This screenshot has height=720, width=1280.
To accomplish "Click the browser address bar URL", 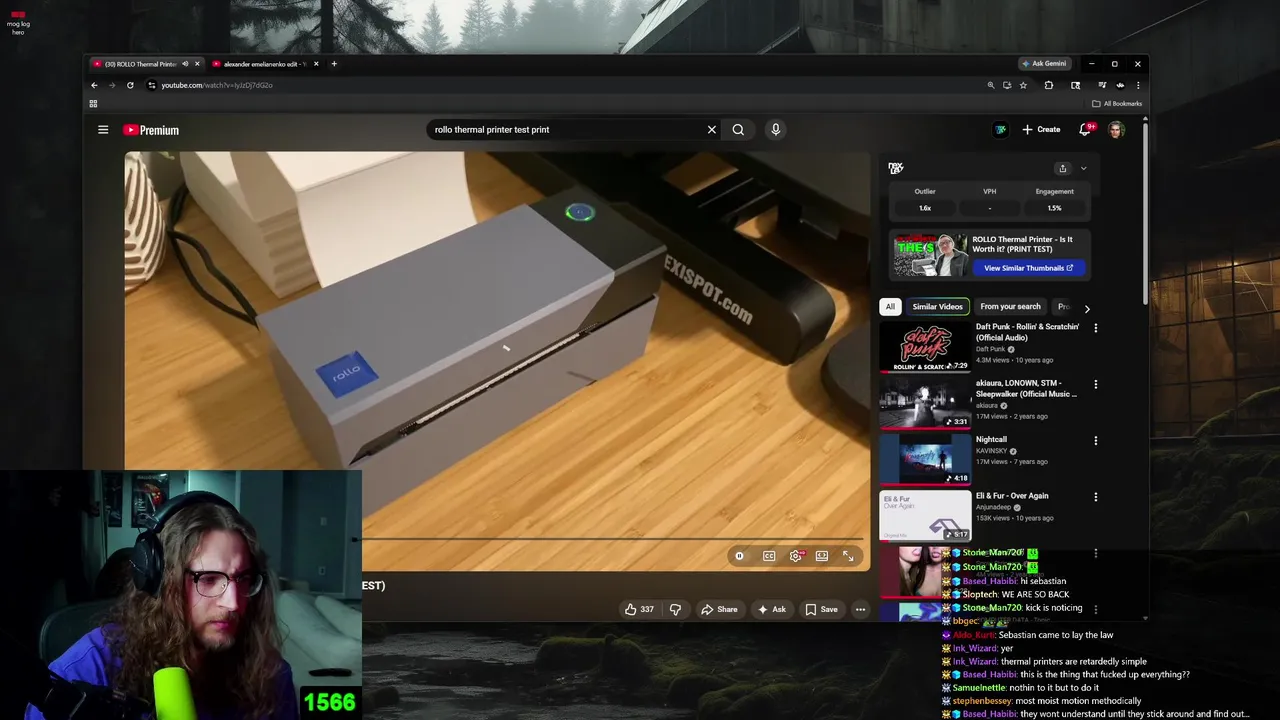I will click(217, 85).
